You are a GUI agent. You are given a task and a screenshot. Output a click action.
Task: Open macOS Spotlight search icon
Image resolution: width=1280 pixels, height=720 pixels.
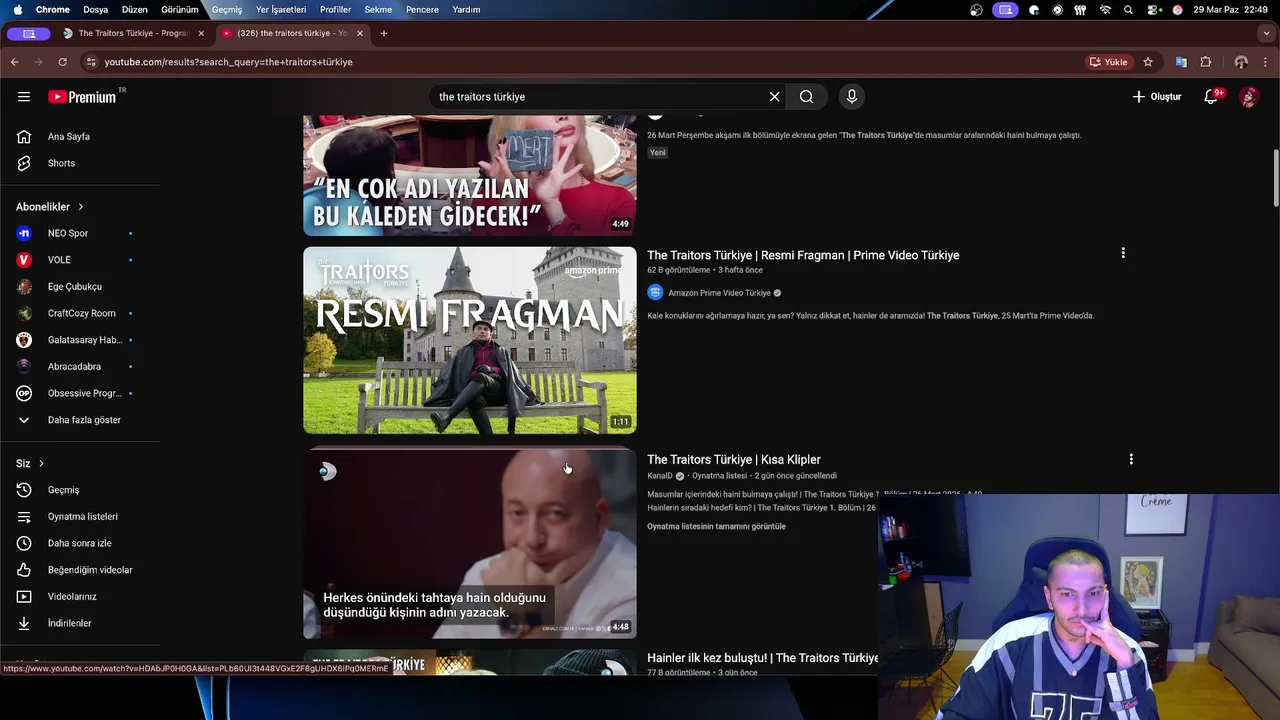1129,10
